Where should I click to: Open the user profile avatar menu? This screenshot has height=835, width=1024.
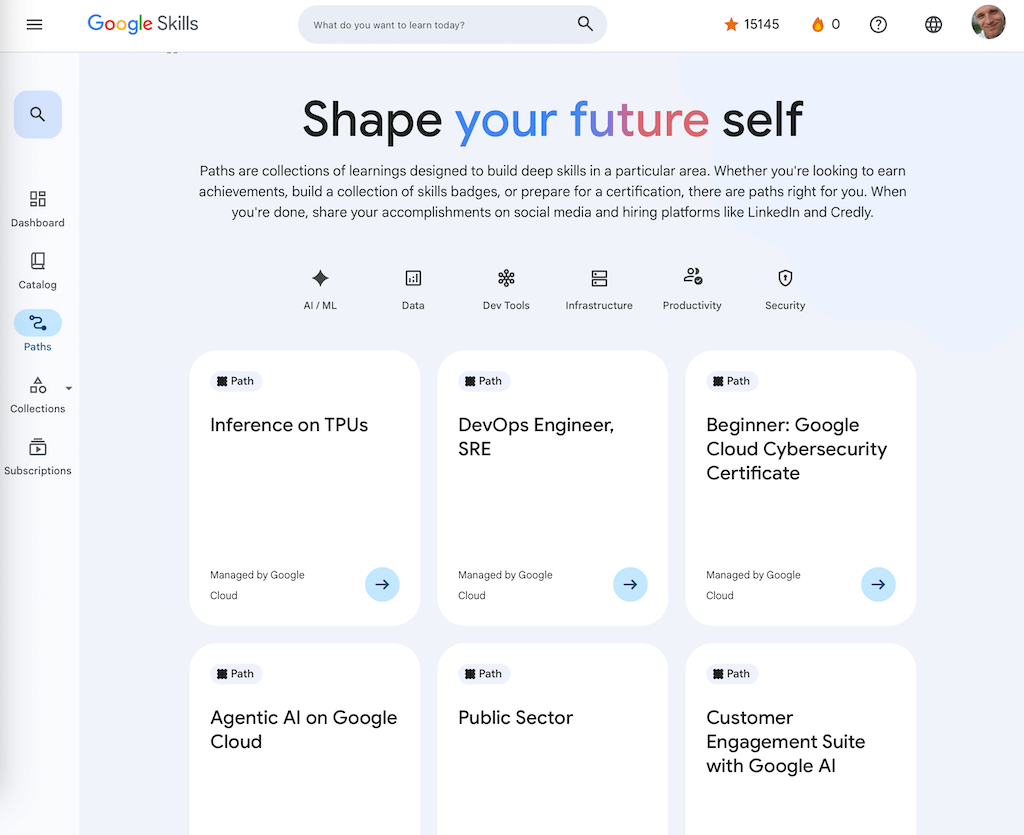click(x=988, y=24)
